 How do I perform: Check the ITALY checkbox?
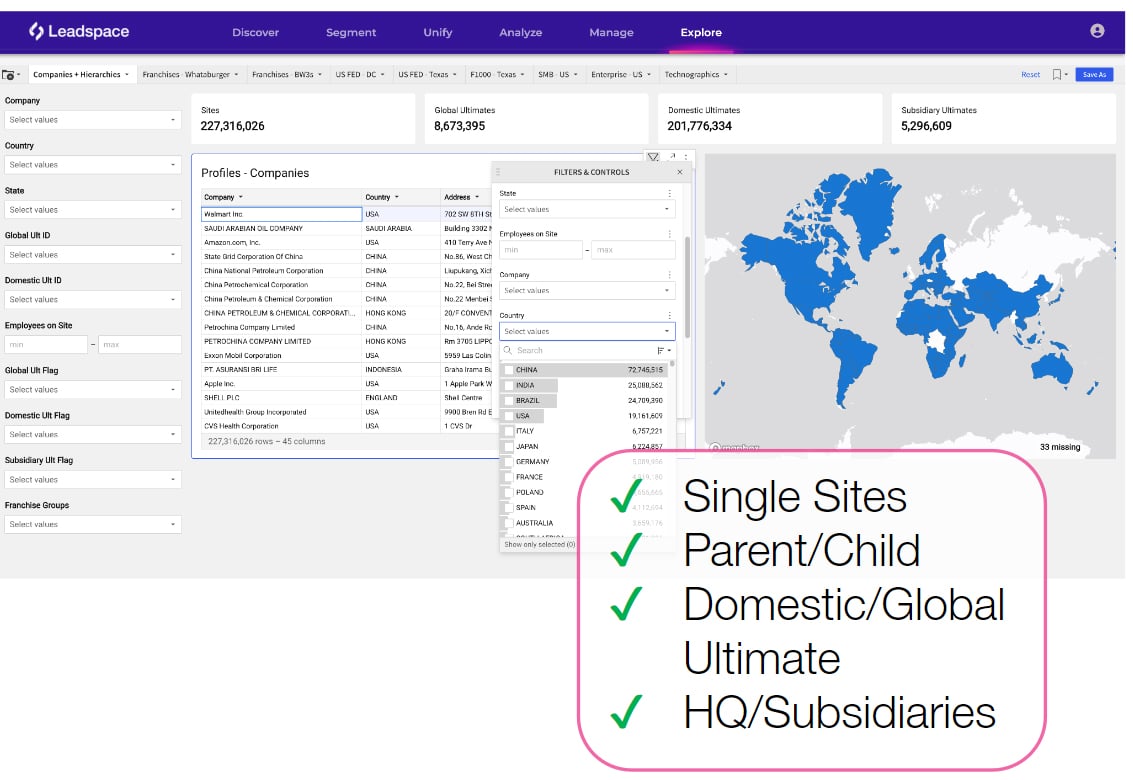(x=509, y=431)
